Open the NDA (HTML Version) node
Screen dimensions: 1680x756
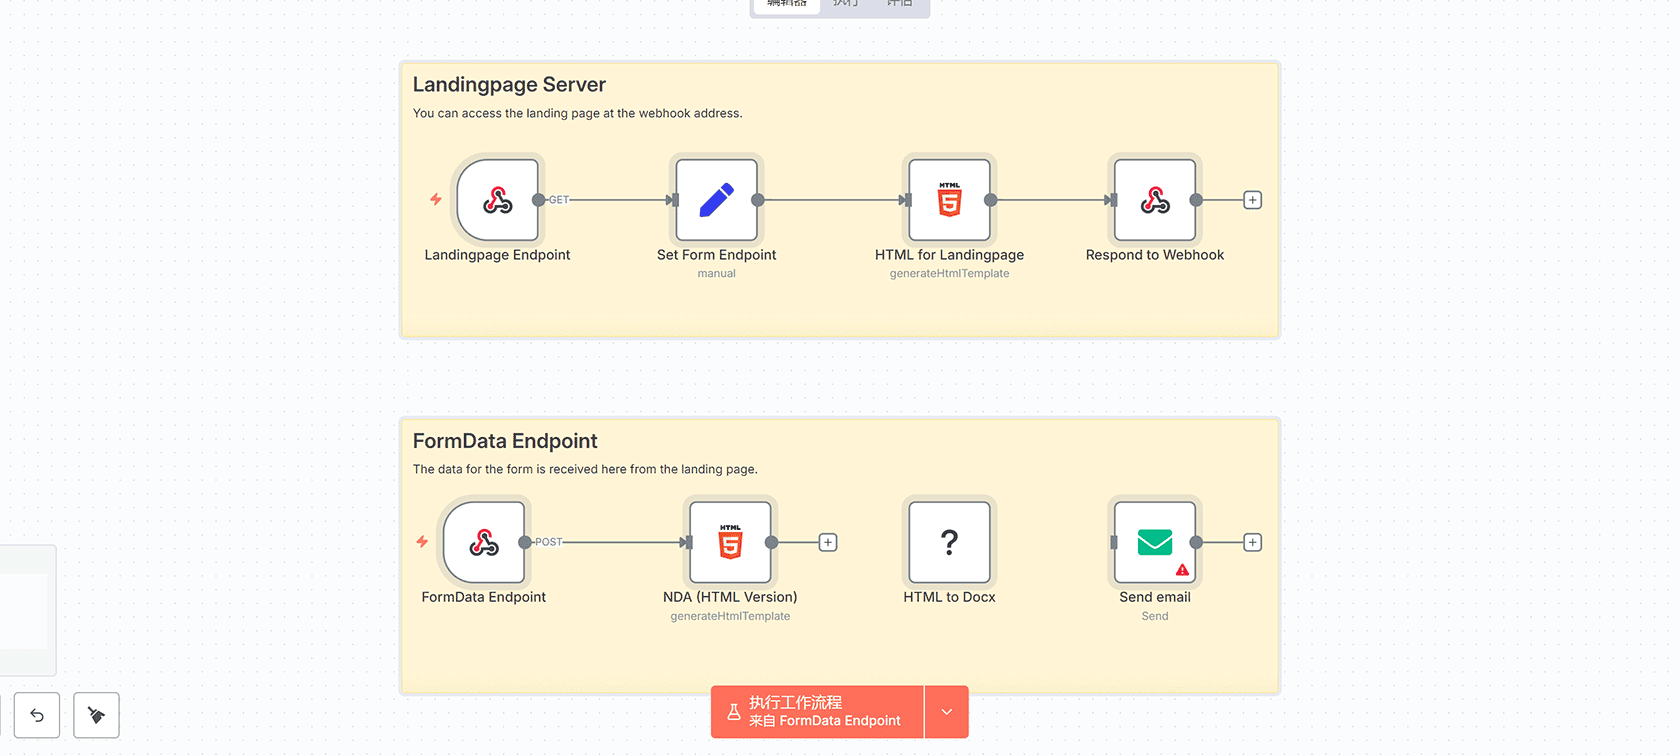(x=730, y=542)
